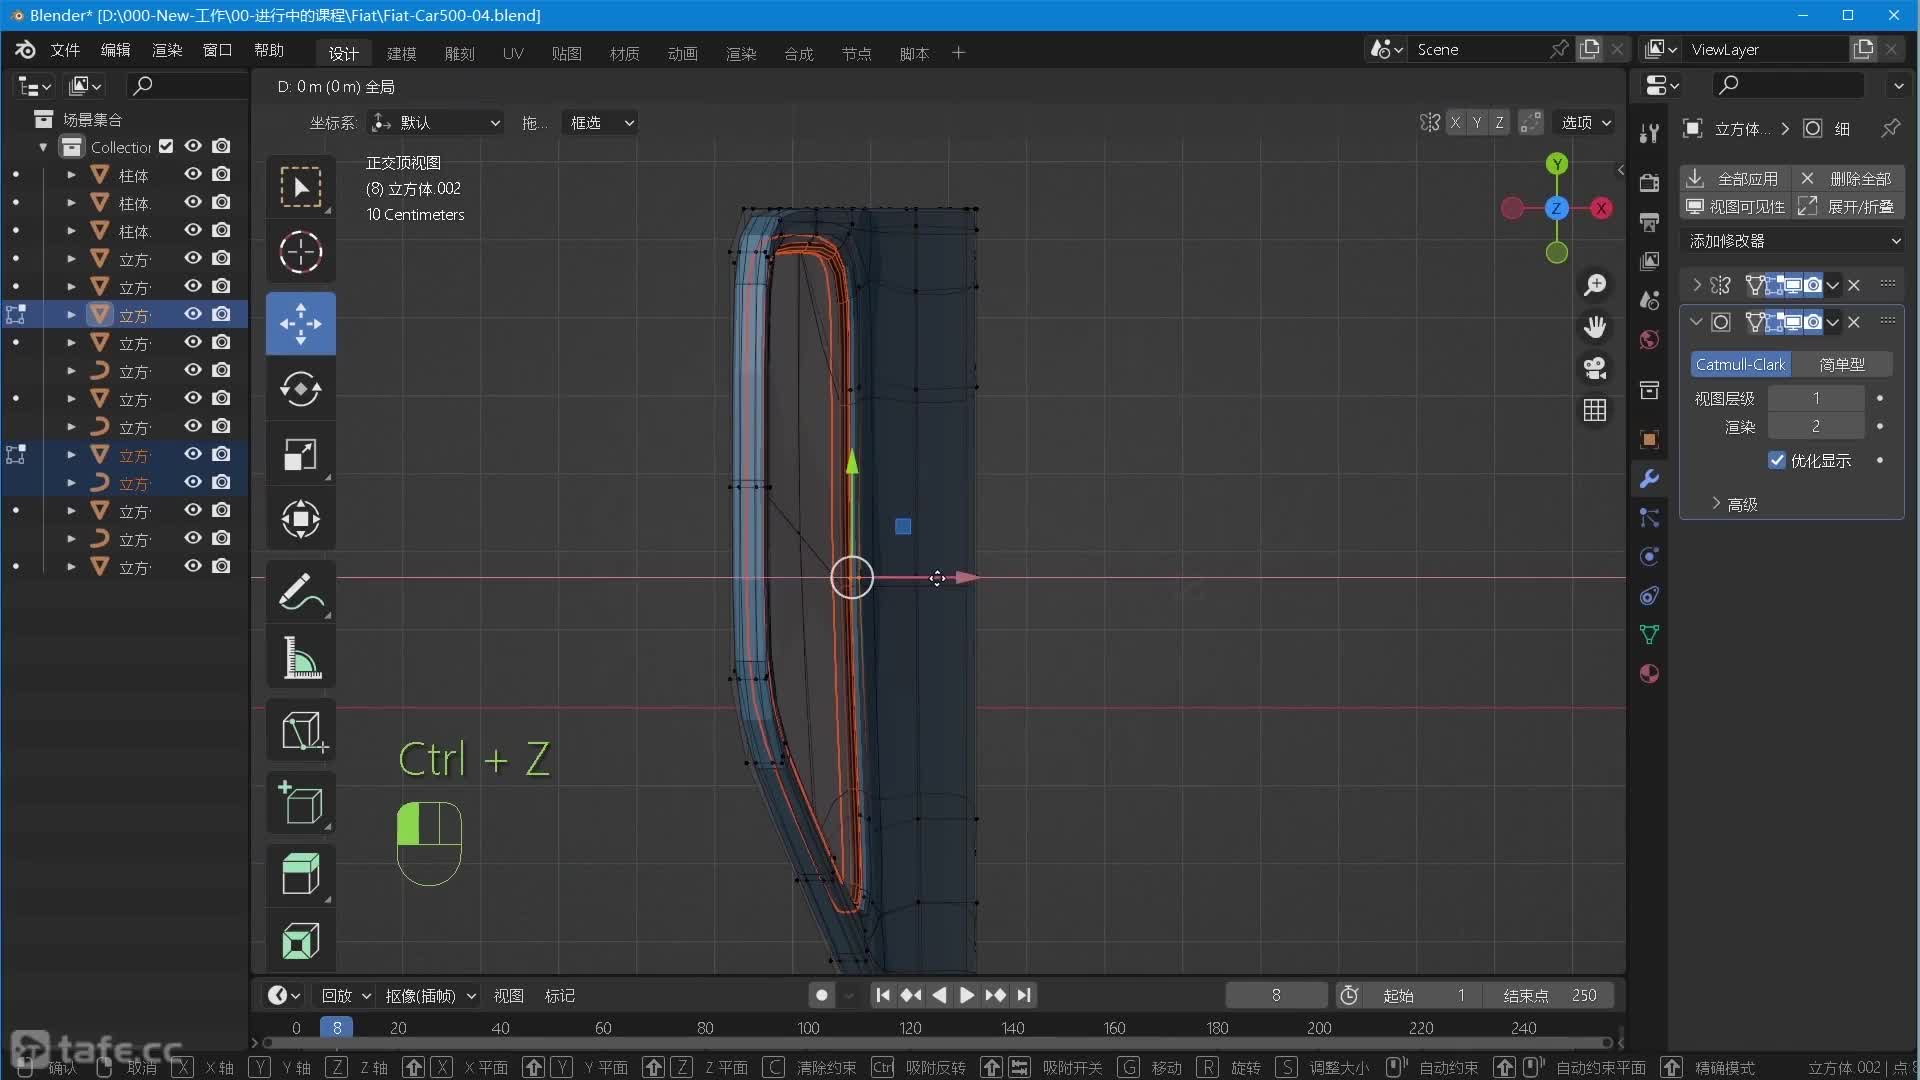Viewport: 1920px width, 1080px height.
Task: Hide the first 柱体 object via eye icon
Action: click(x=193, y=174)
